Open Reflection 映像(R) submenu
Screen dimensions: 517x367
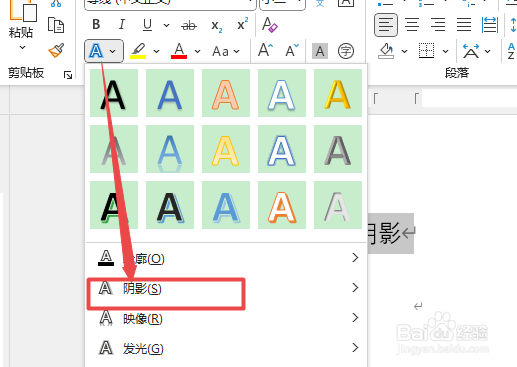pos(226,318)
